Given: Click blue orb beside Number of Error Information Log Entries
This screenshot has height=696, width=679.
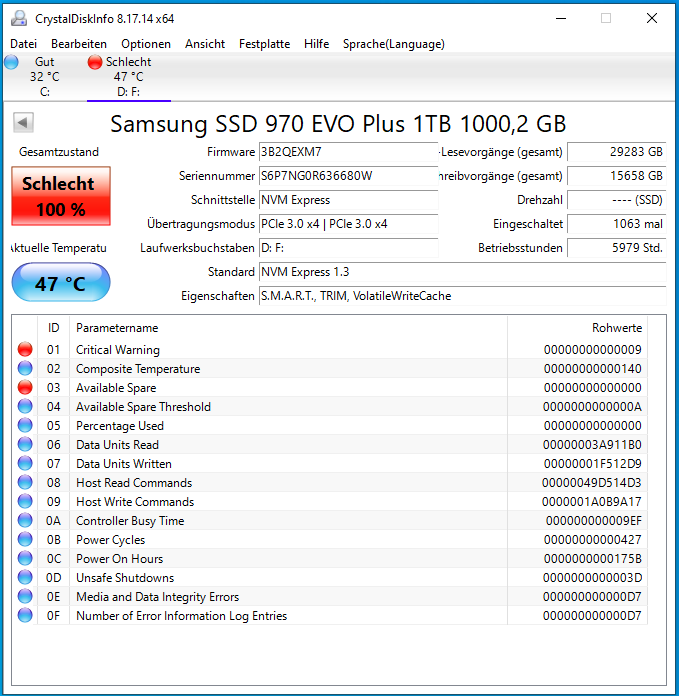Looking at the screenshot, I should coord(25,615).
